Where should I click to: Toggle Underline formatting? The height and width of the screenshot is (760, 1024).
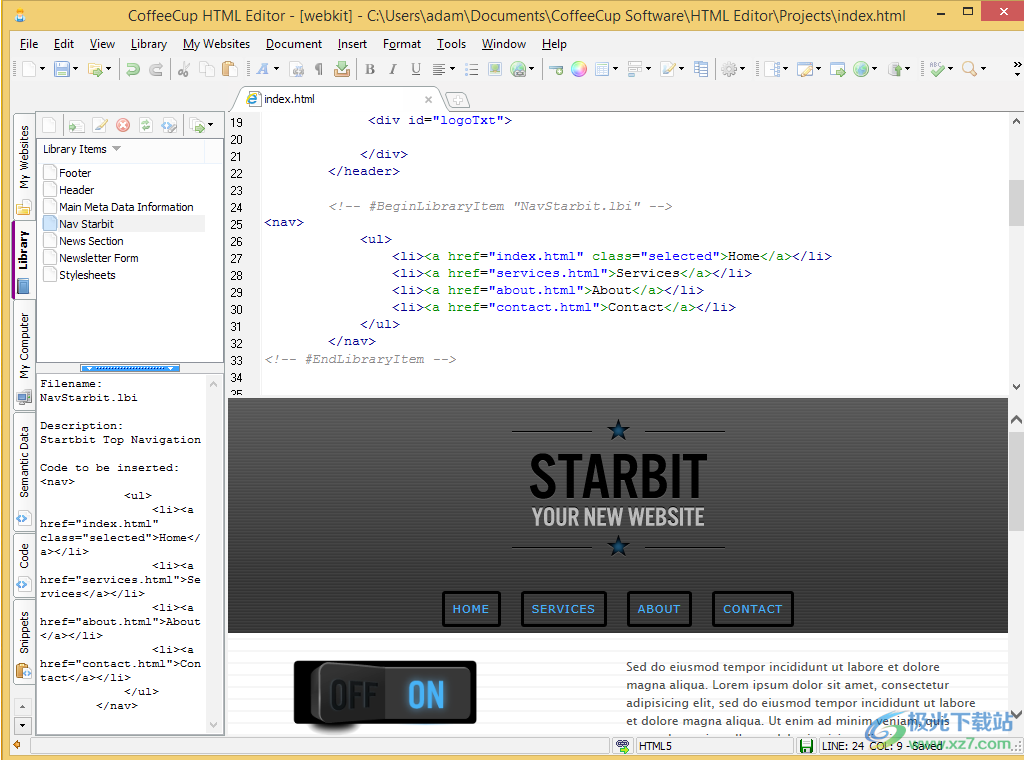tap(415, 69)
